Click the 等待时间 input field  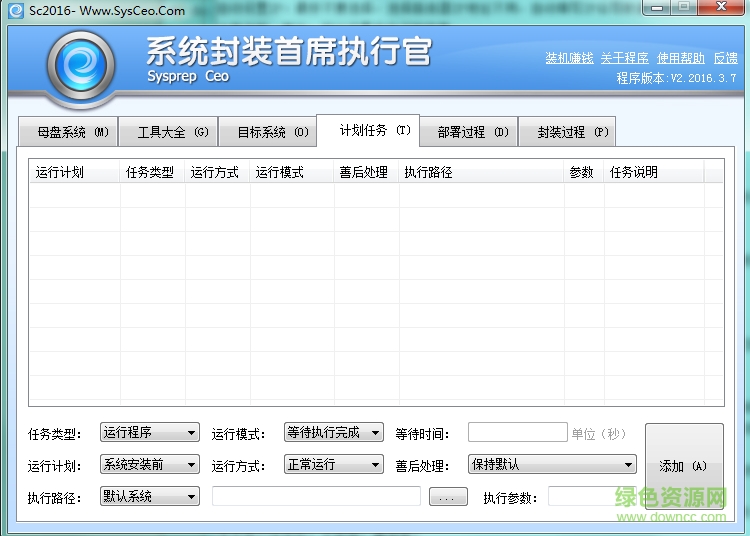[517, 433]
